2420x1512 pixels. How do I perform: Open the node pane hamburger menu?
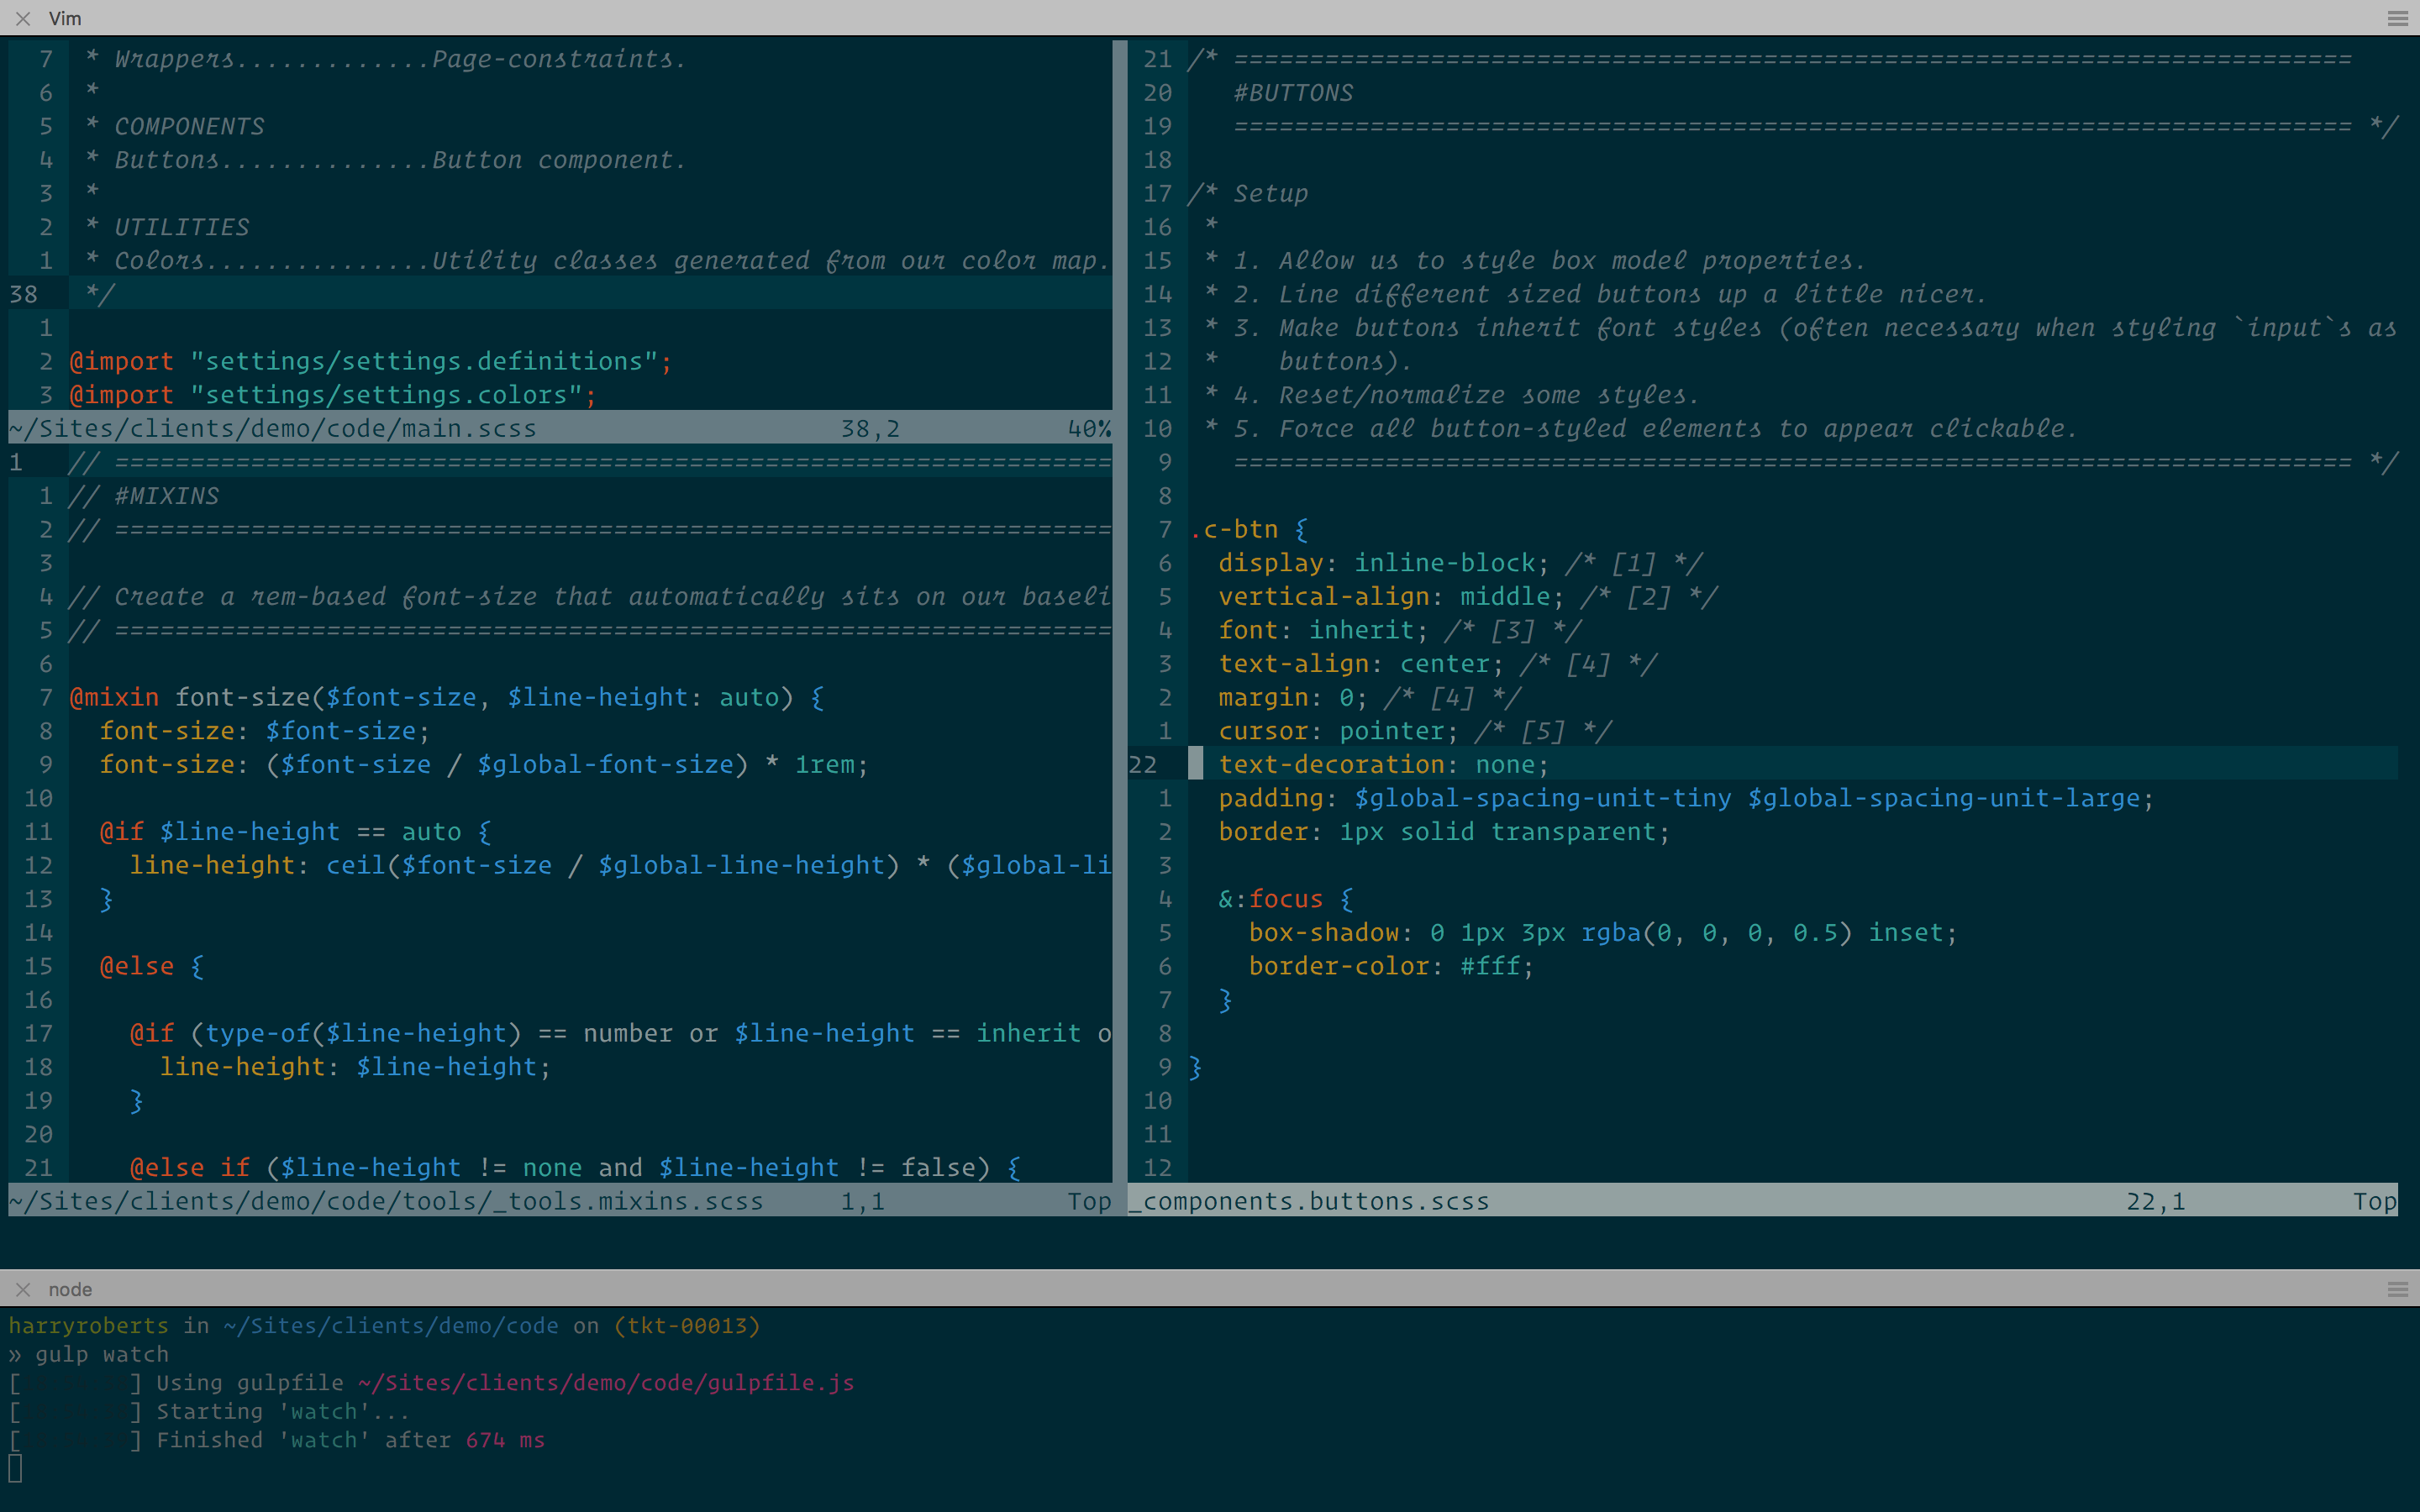point(2397,1289)
